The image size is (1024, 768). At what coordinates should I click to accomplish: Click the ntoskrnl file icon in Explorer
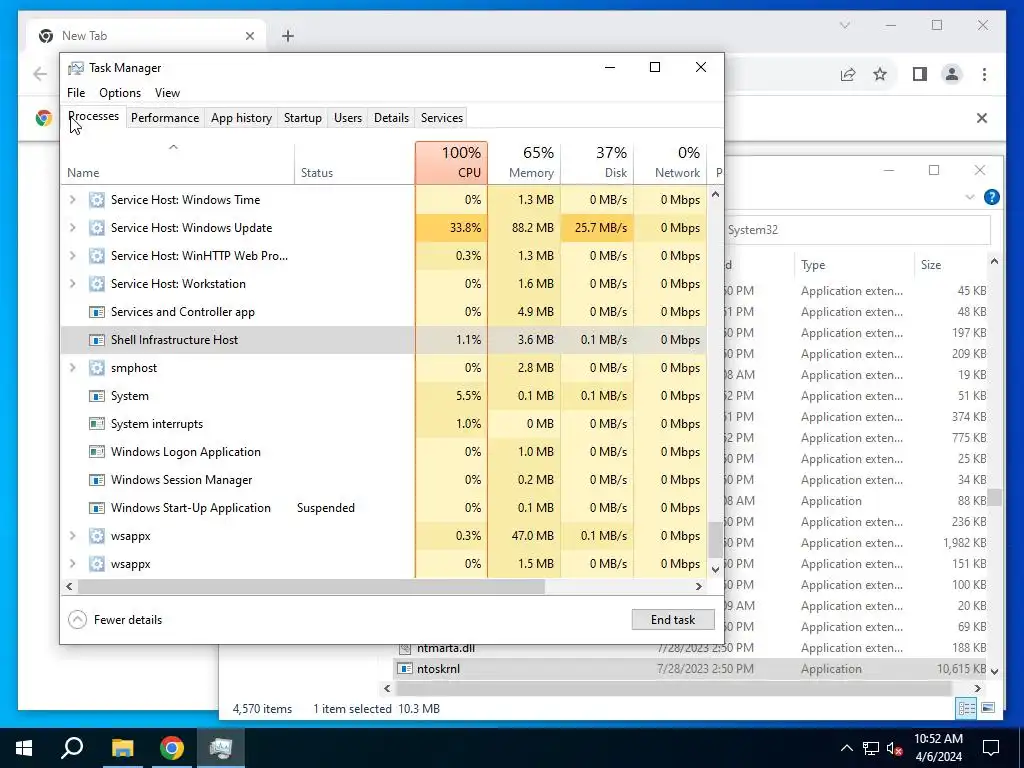tap(405, 669)
